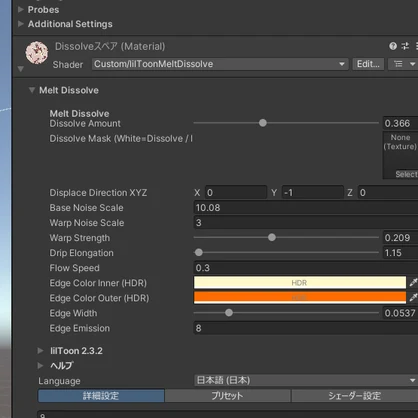Open material preset settings icon
418x418 pixels.
(405, 46)
